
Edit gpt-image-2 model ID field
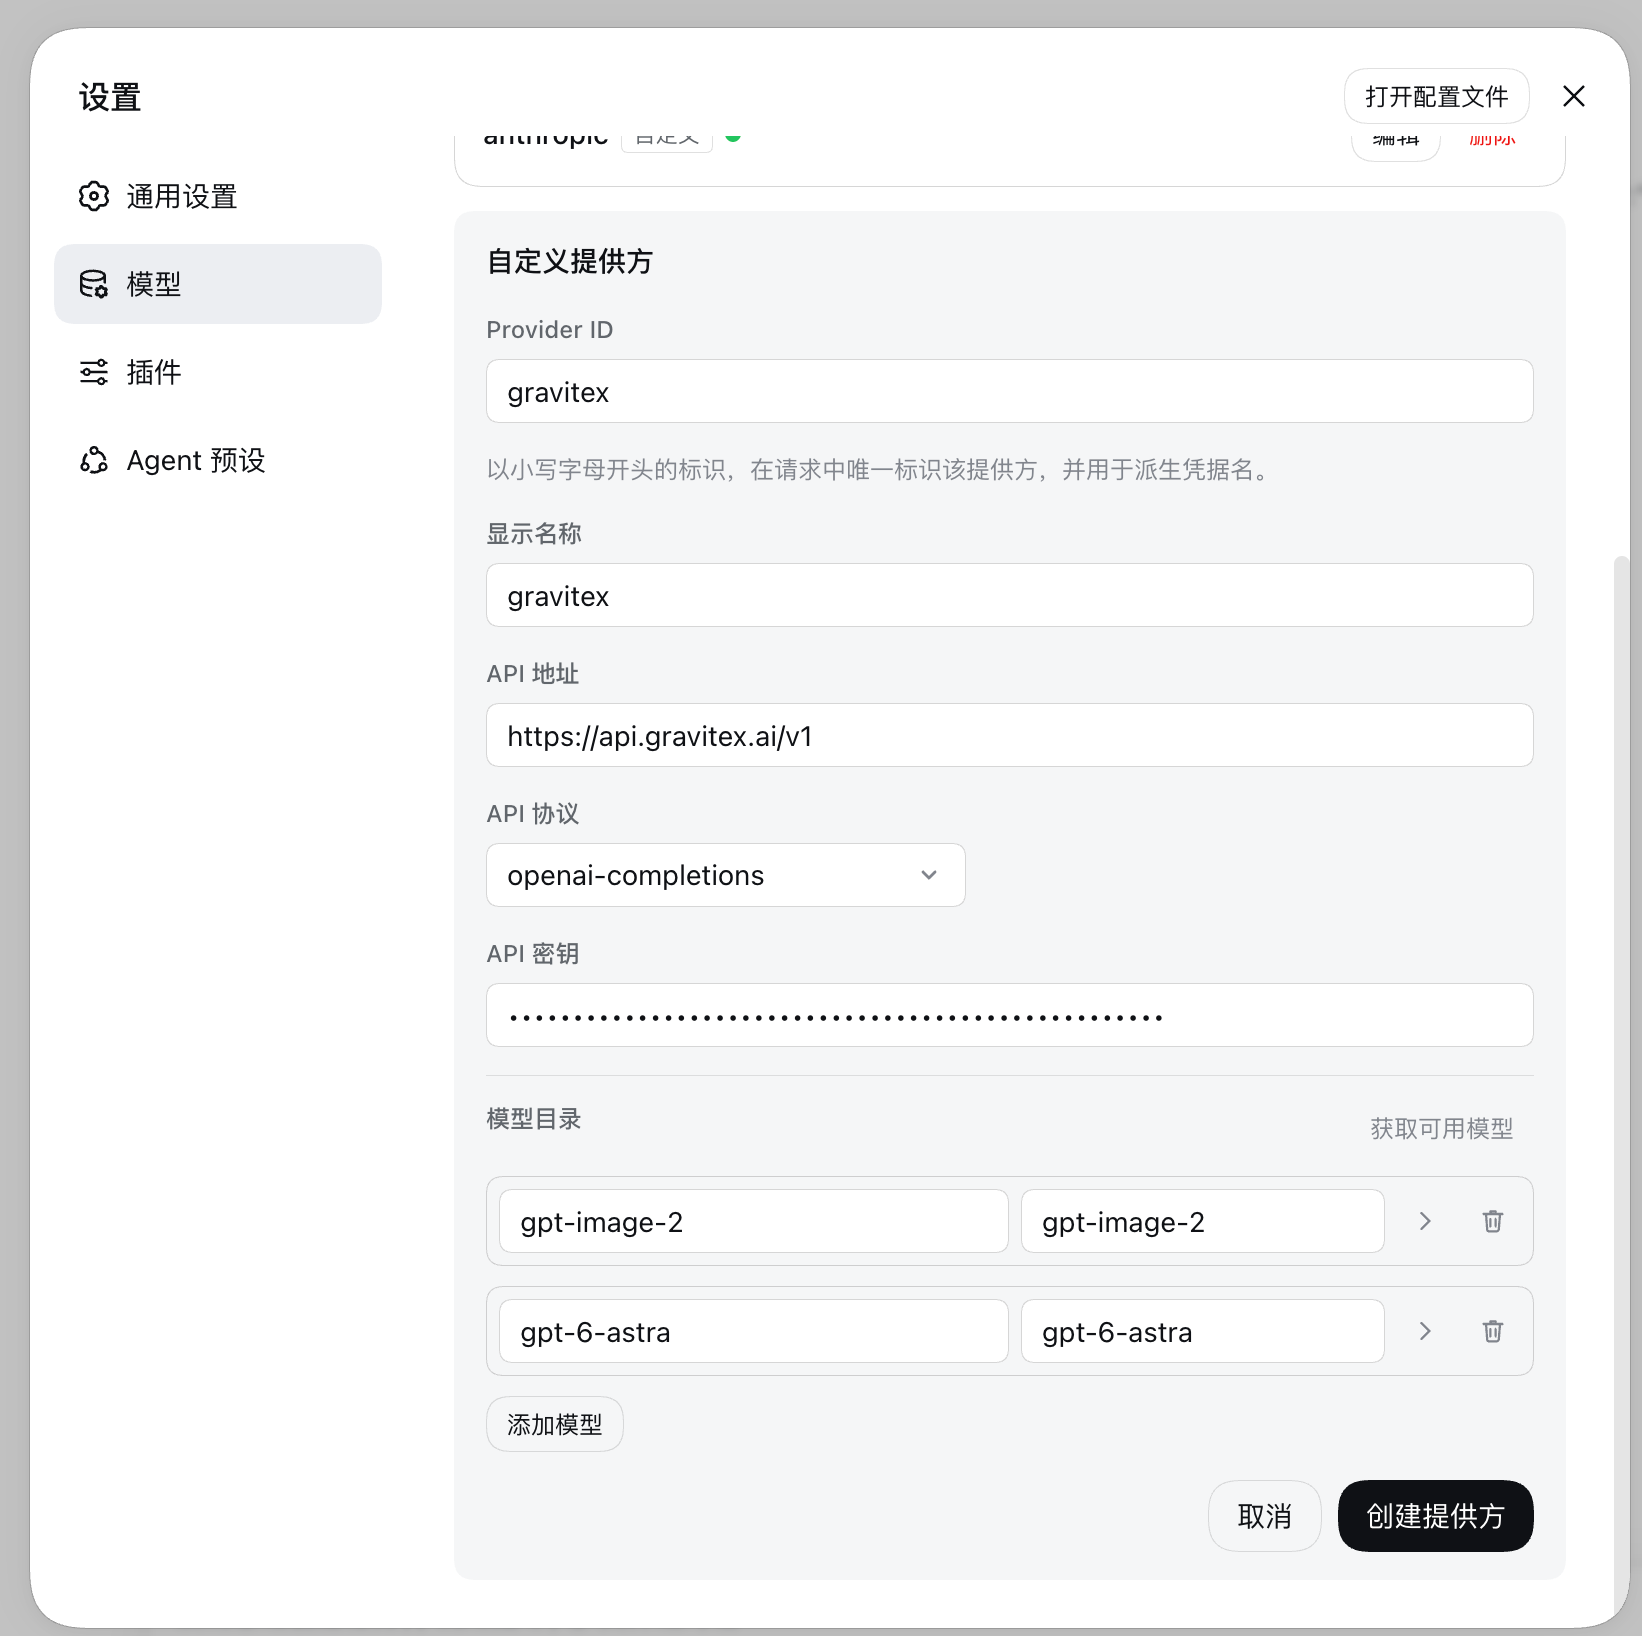click(754, 1221)
